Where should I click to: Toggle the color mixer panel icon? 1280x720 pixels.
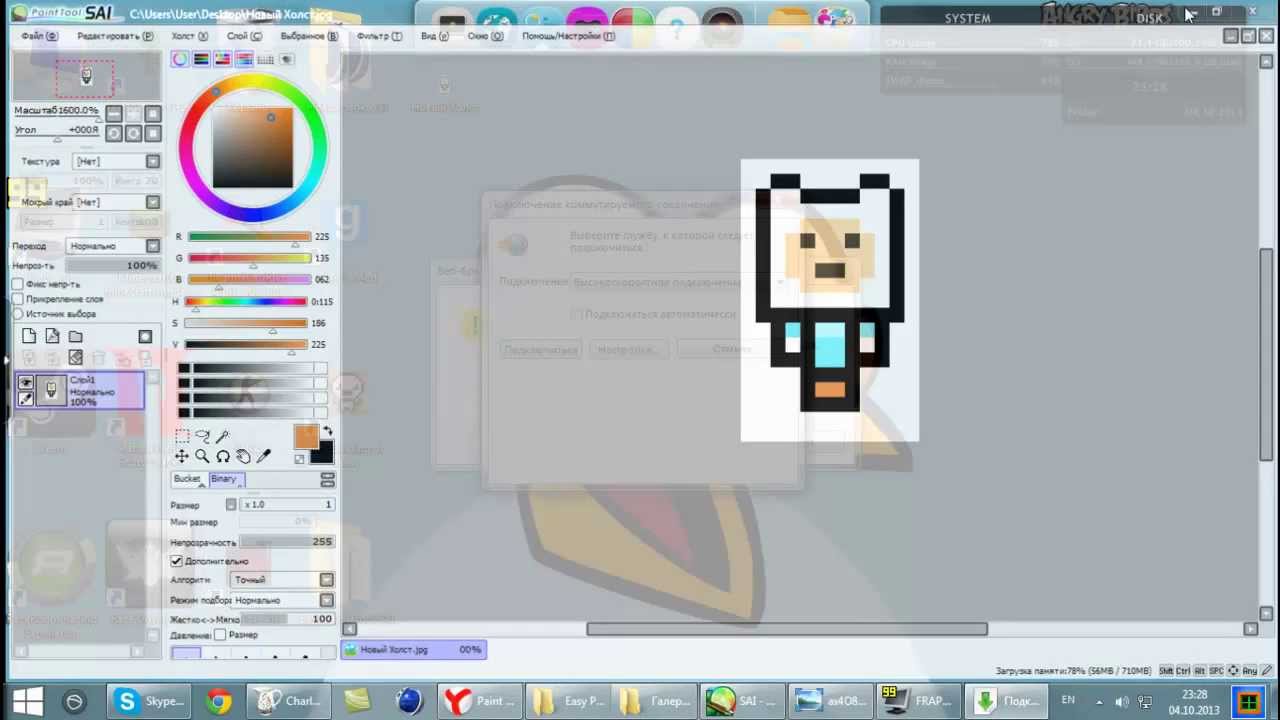tap(244, 59)
